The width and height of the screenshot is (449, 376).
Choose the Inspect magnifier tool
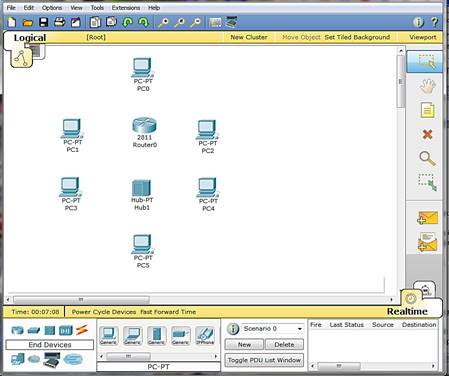point(427,159)
